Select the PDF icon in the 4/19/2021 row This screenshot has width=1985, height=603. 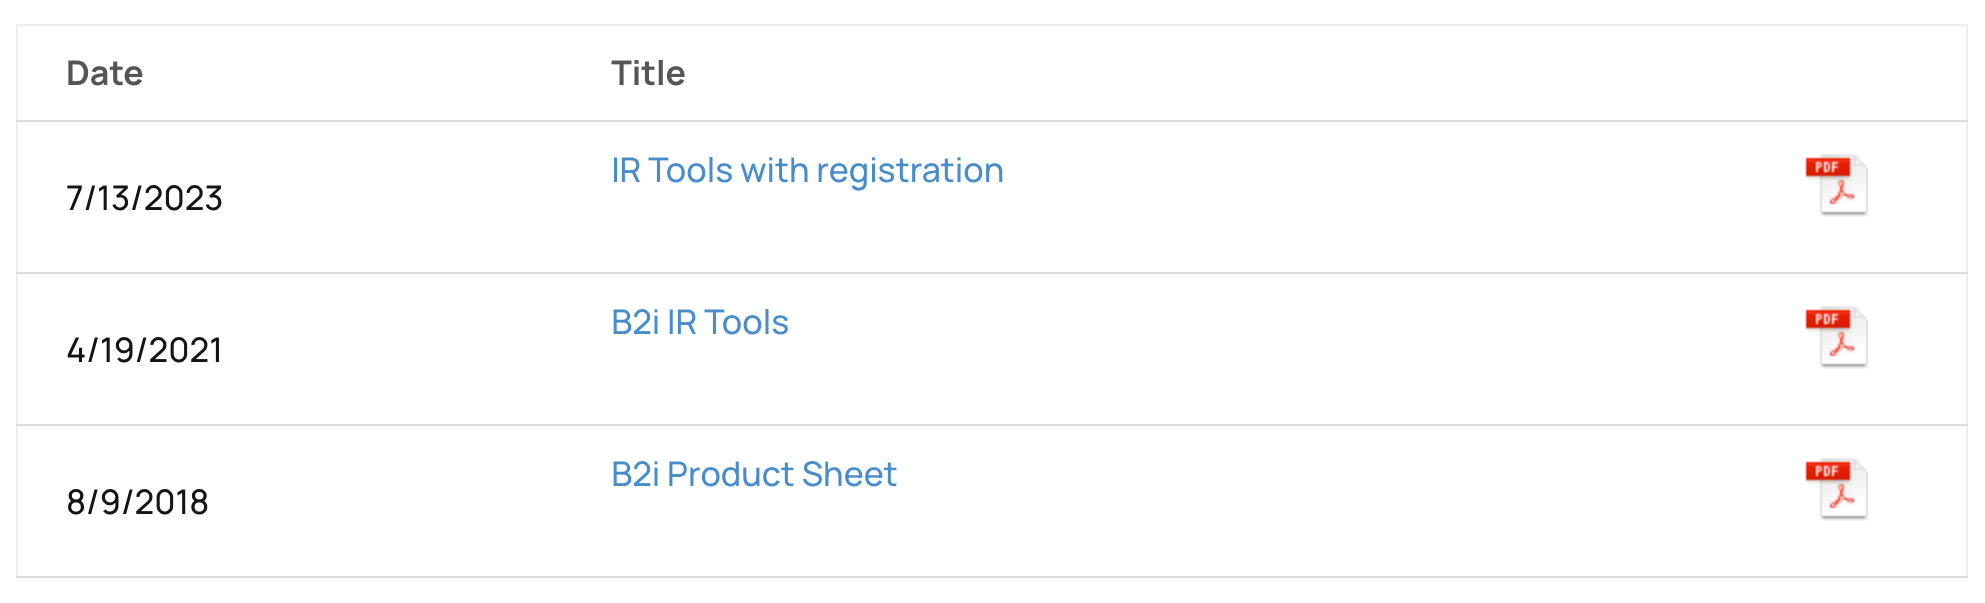(x=1836, y=337)
